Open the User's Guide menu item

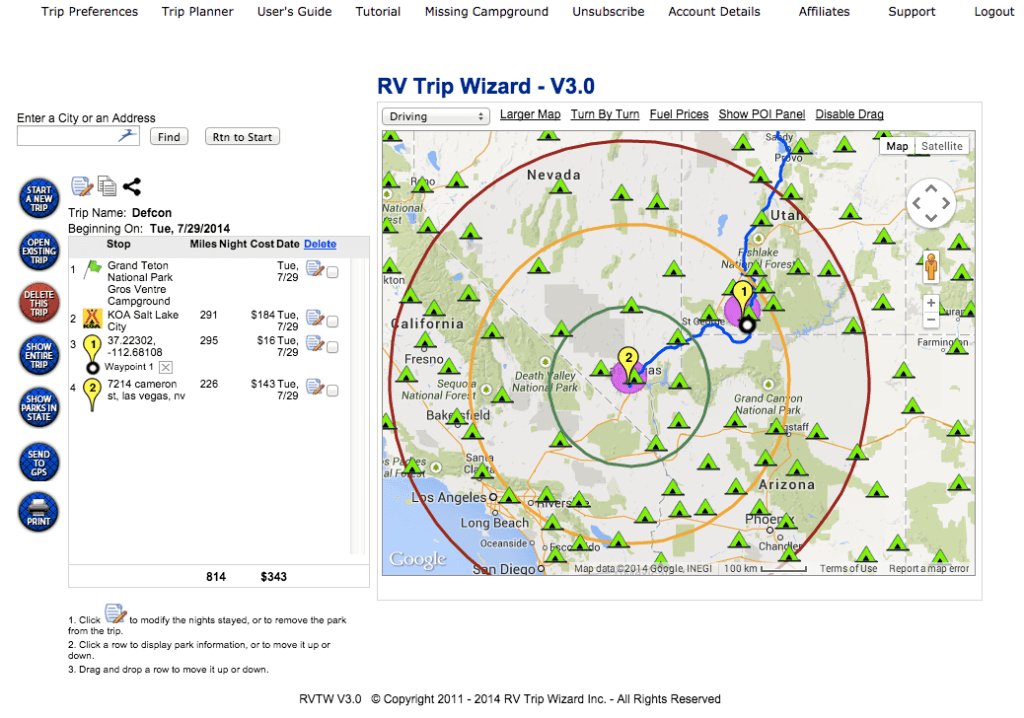pyautogui.click(x=295, y=12)
